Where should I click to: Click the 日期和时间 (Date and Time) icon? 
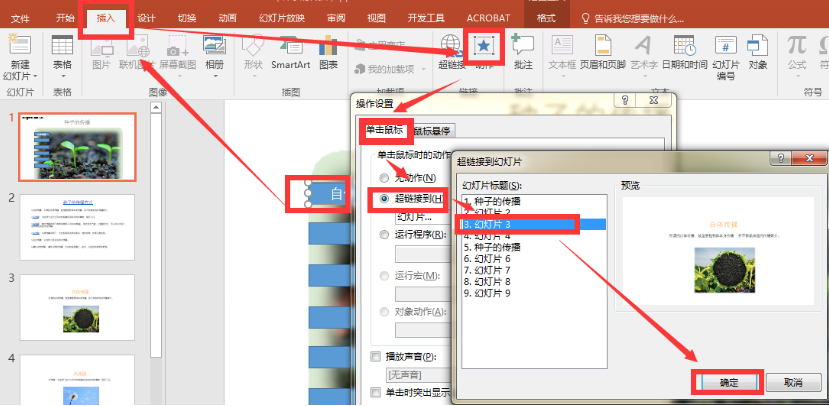(685, 46)
